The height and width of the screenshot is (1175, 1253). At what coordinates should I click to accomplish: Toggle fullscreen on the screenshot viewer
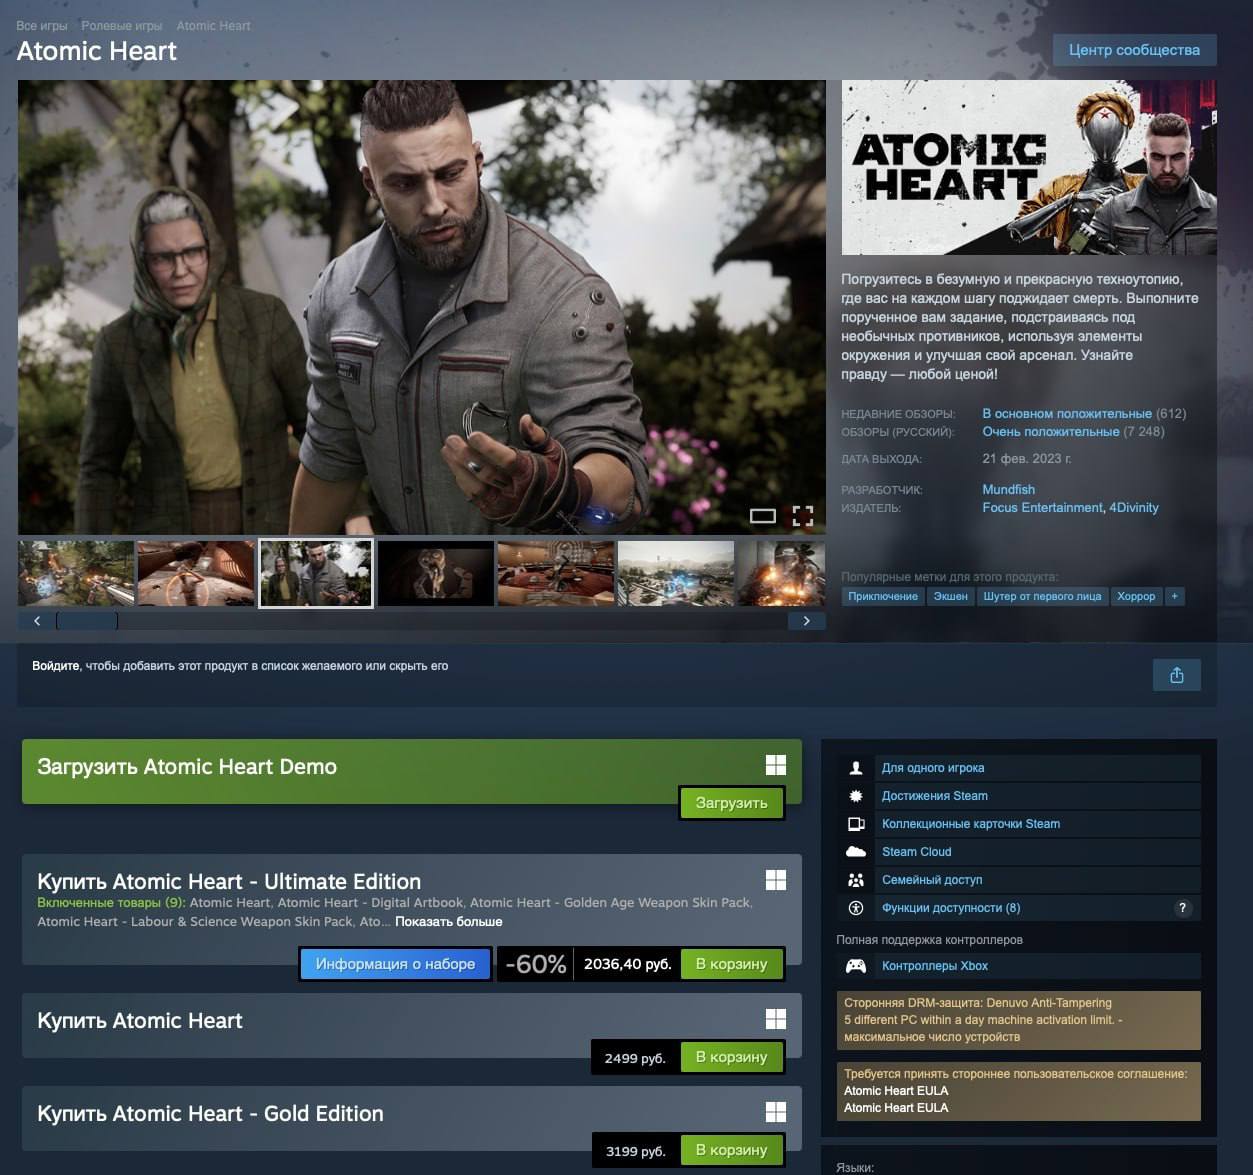[x=803, y=516]
